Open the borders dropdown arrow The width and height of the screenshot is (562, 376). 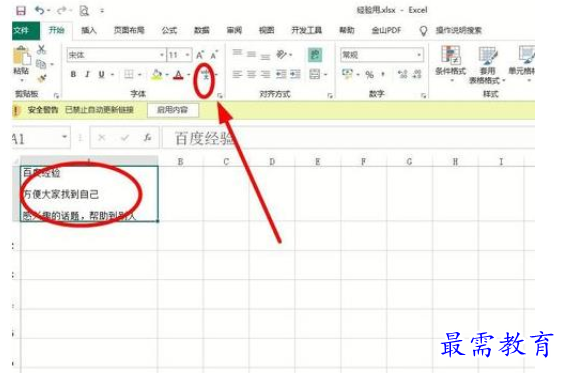[140, 75]
